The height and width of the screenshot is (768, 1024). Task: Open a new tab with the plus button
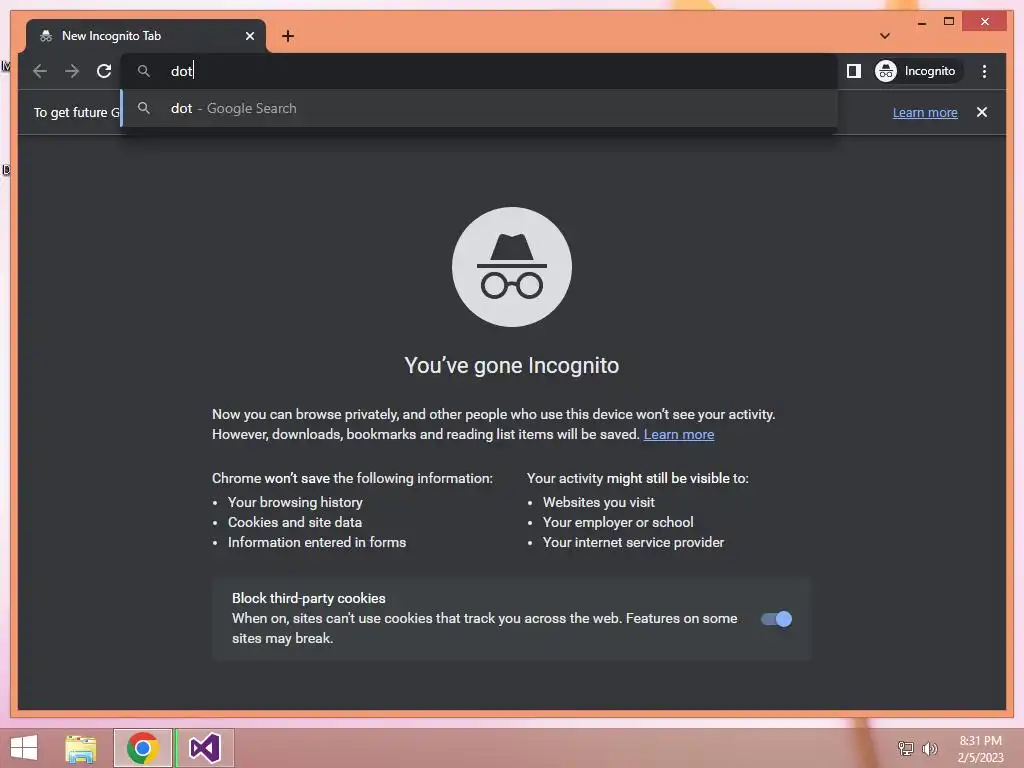(288, 36)
